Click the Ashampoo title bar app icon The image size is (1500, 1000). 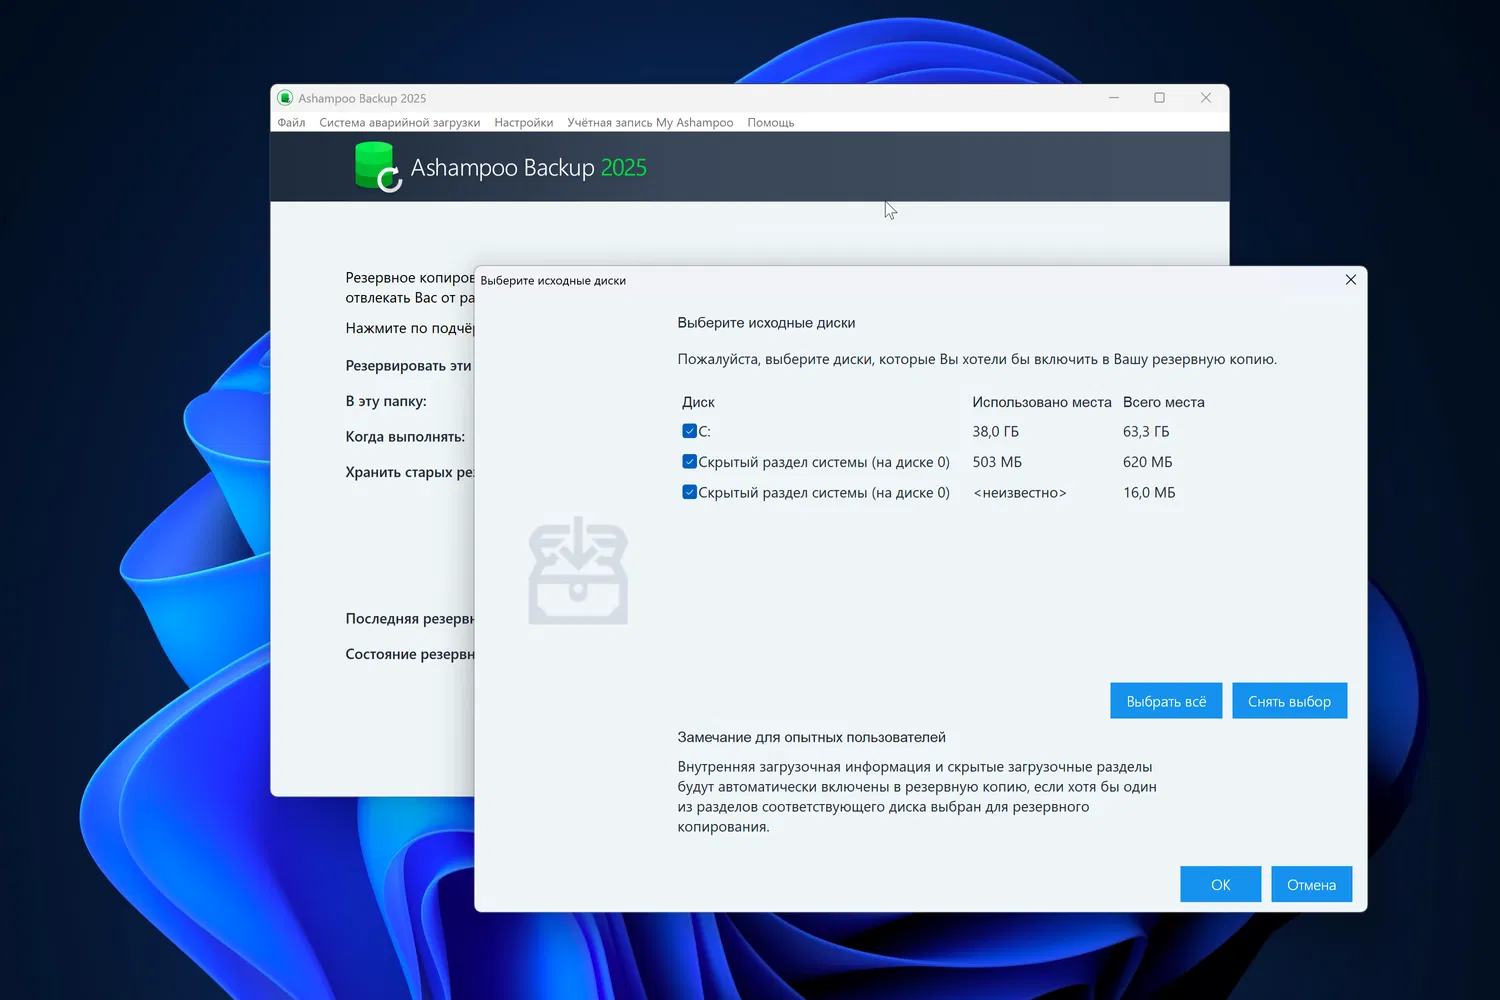(285, 98)
